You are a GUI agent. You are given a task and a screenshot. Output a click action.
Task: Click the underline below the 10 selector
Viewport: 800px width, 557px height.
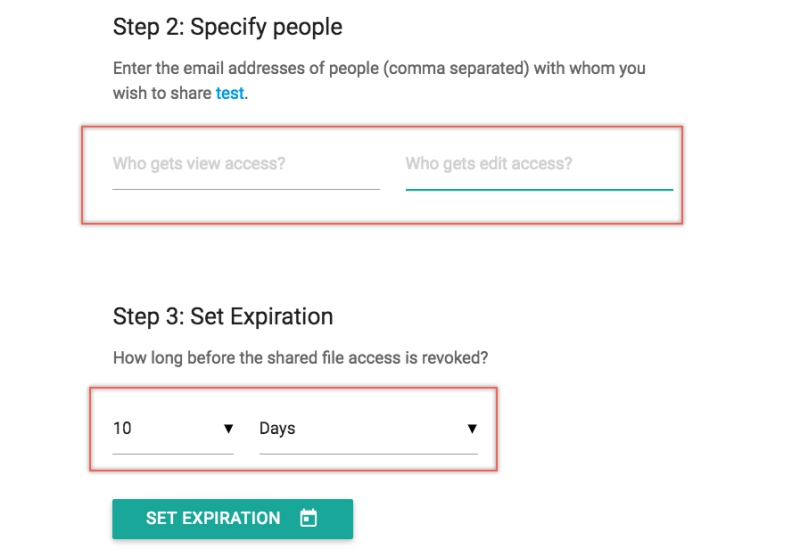pyautogui.click(x=172, y=453)
